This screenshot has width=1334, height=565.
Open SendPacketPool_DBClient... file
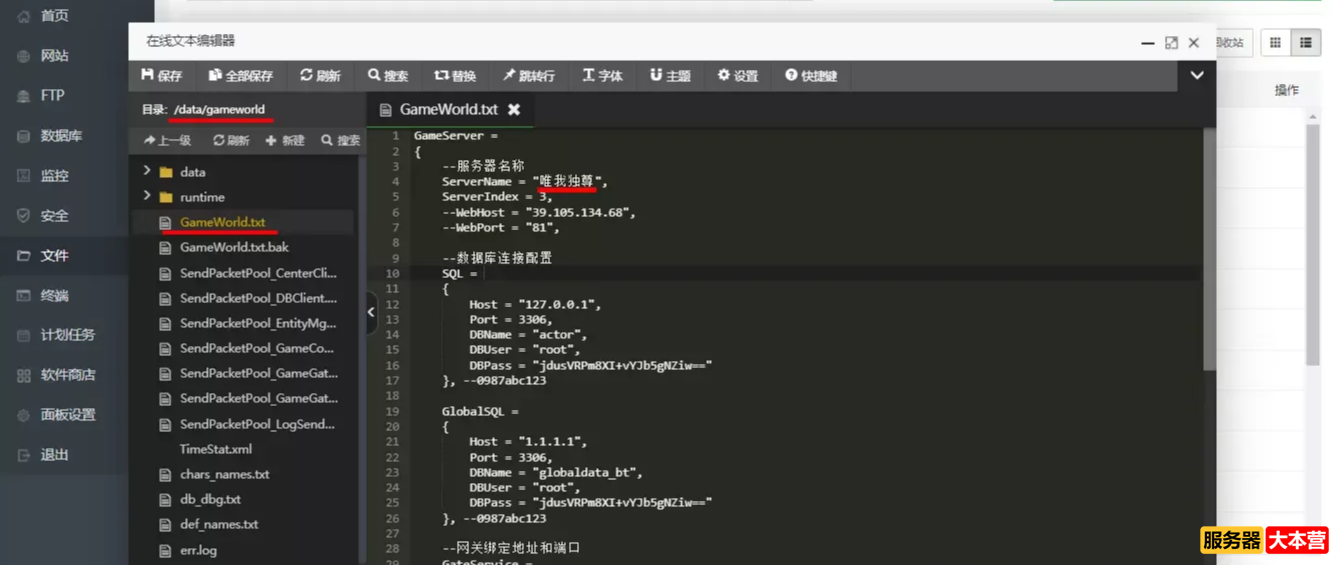[x=258, y=298]
